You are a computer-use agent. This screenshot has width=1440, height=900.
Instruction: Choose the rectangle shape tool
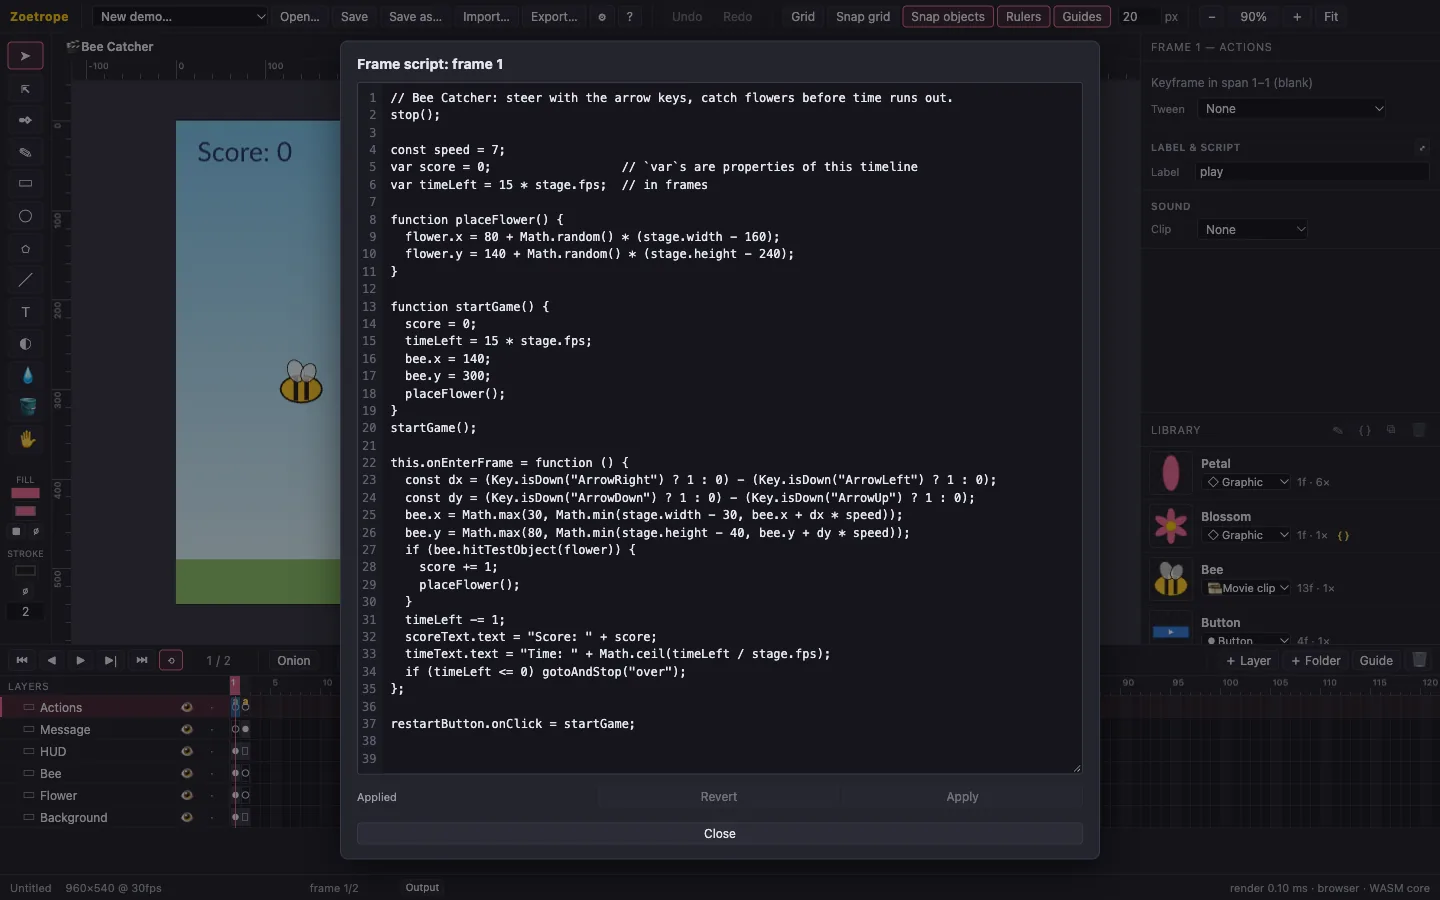point(26,184)
